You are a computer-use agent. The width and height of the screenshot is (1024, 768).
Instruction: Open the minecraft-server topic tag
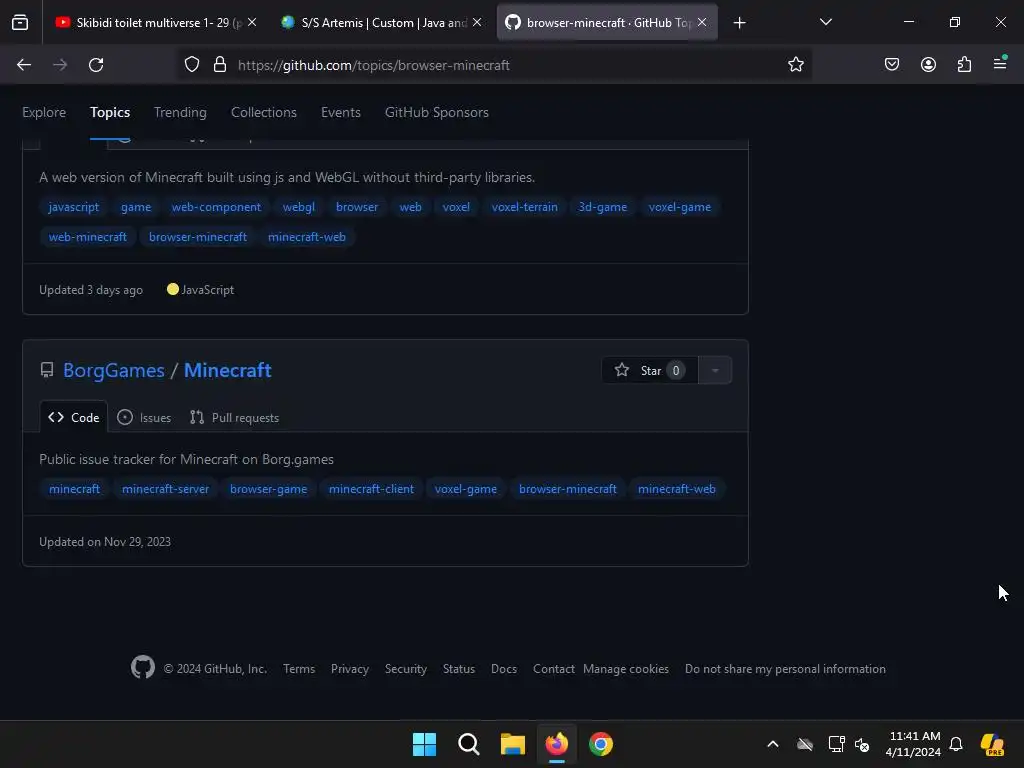click(x=165, y=489)
